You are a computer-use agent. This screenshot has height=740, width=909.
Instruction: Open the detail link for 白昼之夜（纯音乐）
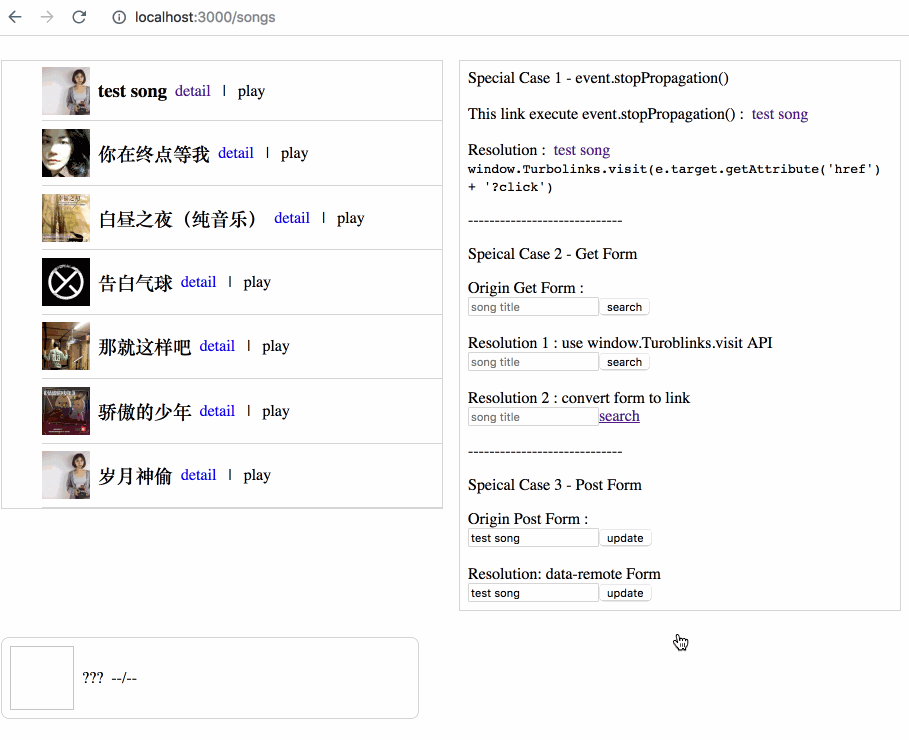tap(292, 218)
